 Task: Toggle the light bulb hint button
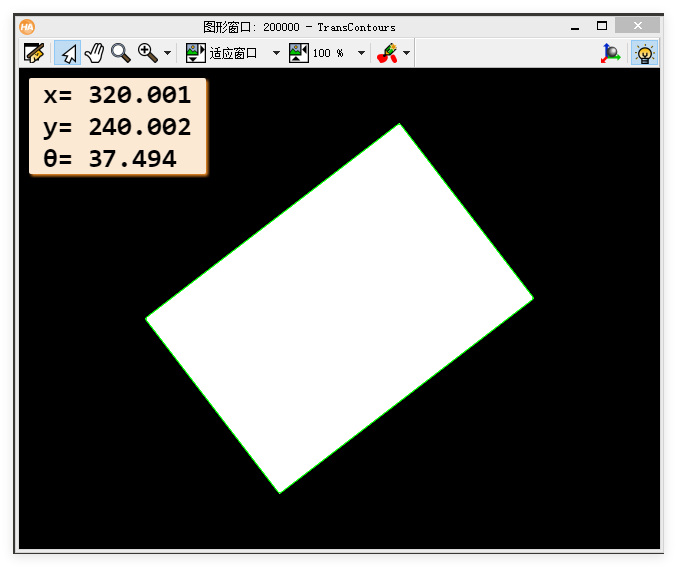pos(644,53)
